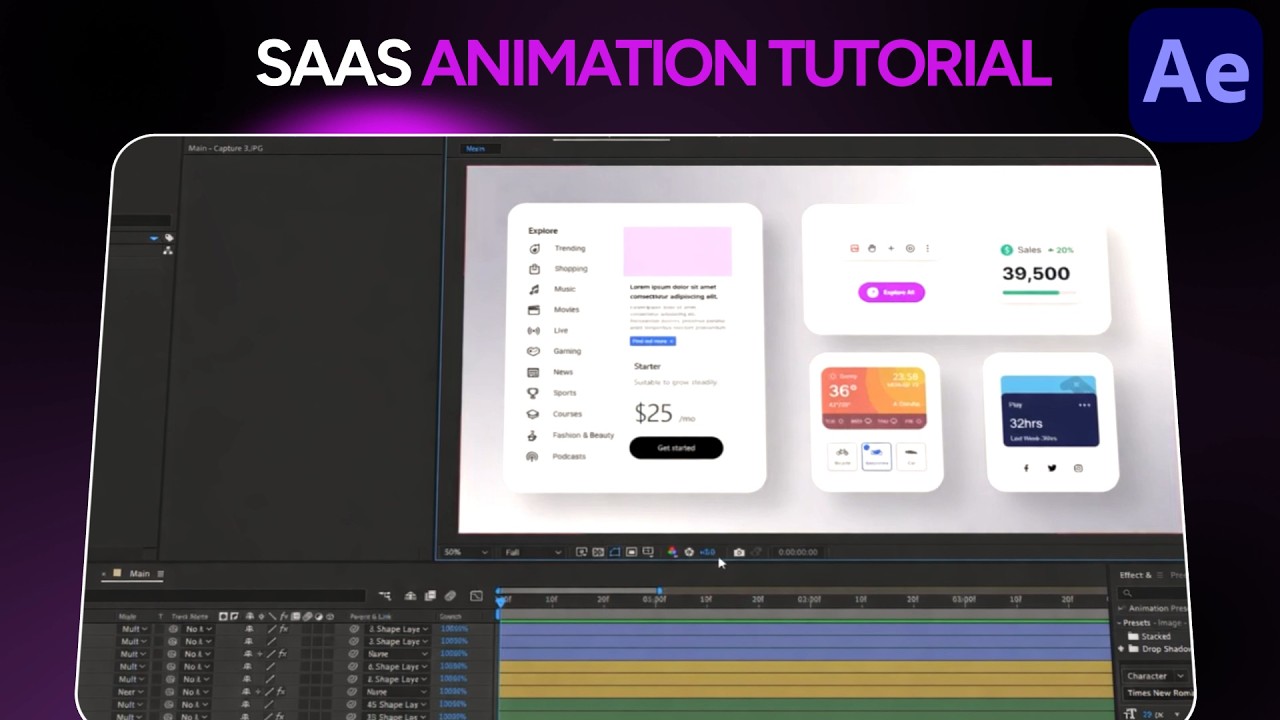
Task: Select the Main composition viewer tab
Action: (475, 149)
